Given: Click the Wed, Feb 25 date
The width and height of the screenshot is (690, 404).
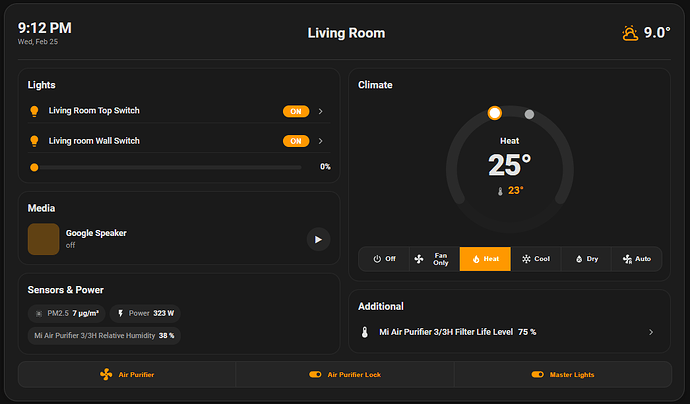Looking at the screenshot, I should [38, 42].
